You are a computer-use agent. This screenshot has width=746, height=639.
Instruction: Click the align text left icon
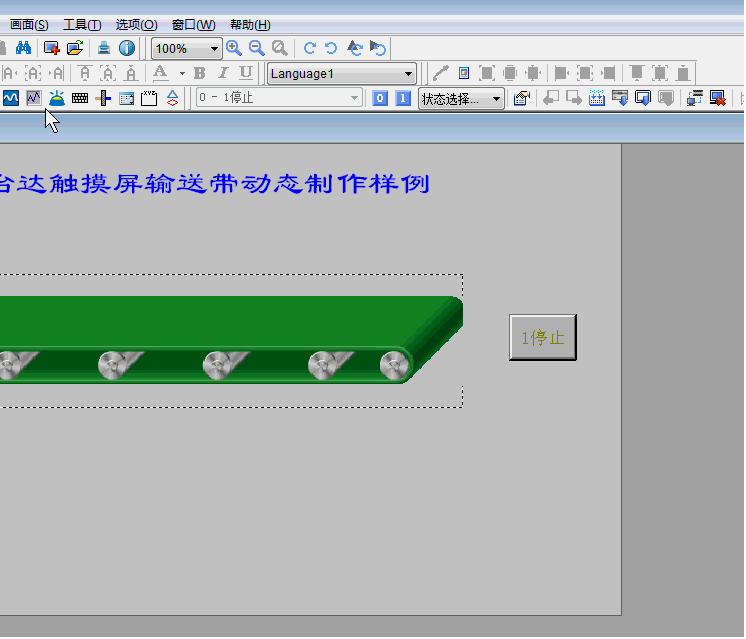tap(10, 73)
